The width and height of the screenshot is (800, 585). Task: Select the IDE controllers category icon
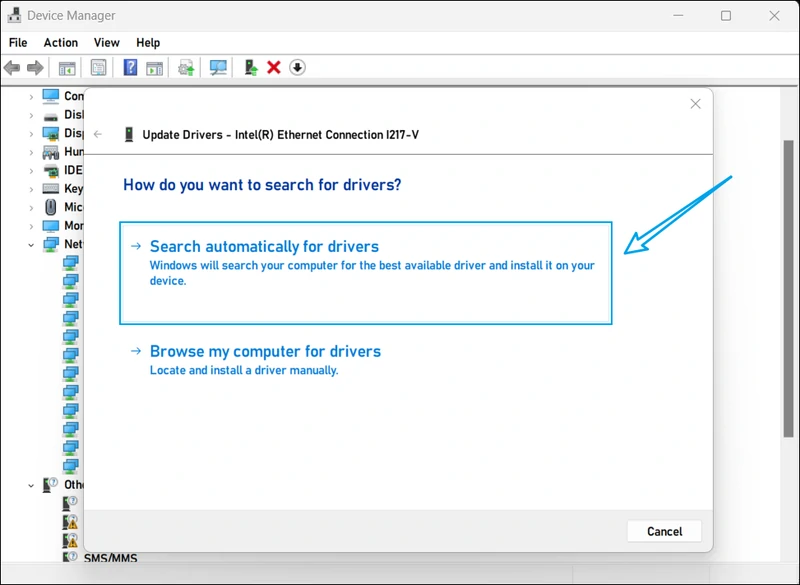[51, 170]
